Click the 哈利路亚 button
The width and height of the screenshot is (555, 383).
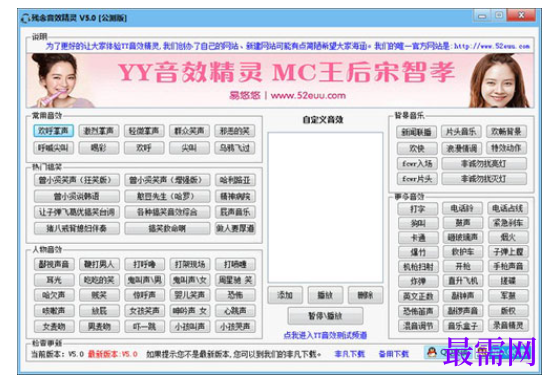[x=235, y=180]
